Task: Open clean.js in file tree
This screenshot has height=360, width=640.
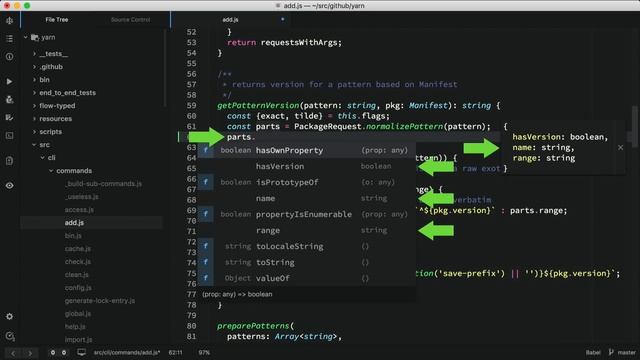Action: pyautogui.click(x=76, y=275)
